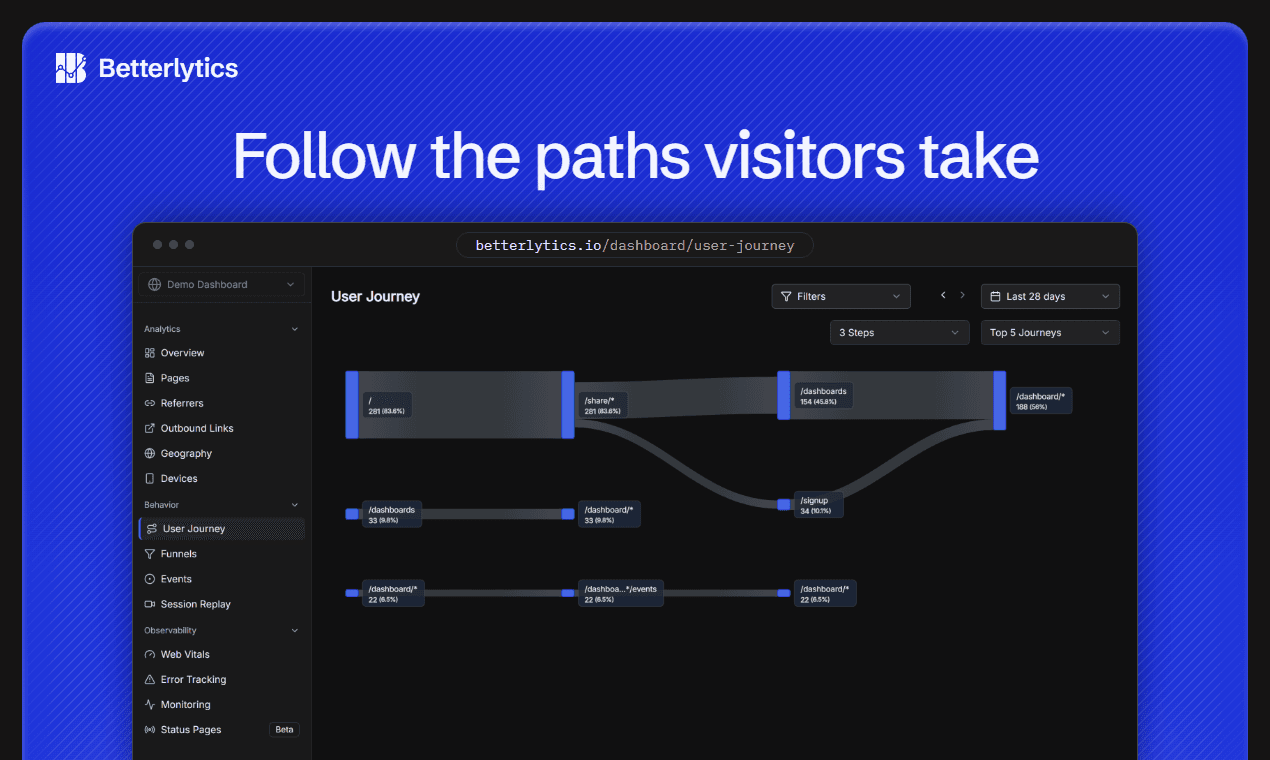Go to the previous period arrow
This screenshot has height=760, width=1270.
pos(943,296)
